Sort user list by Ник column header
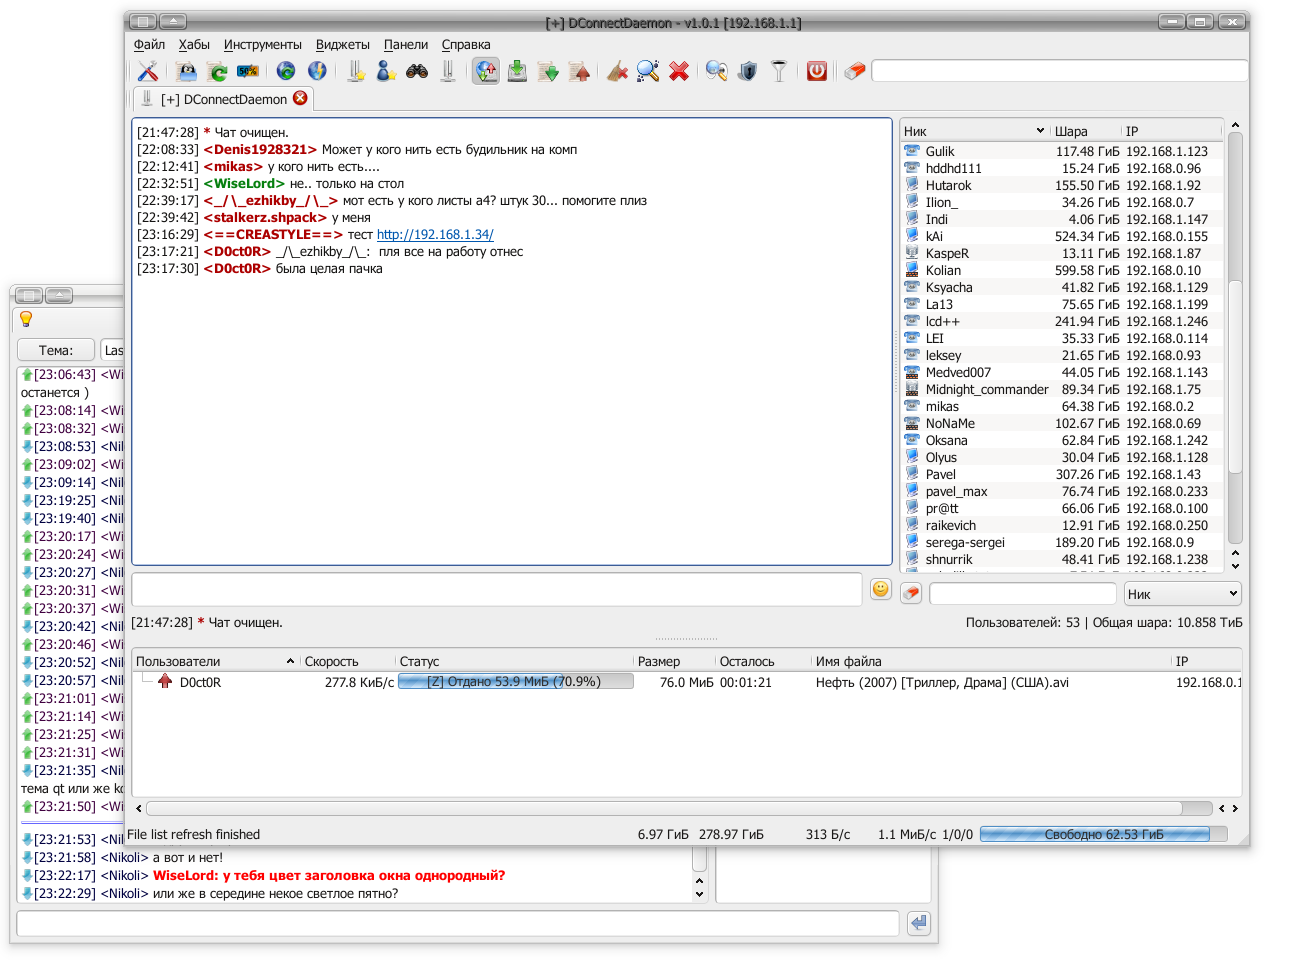The height and width of the screenshot is (972, 1304). (975, 131)
